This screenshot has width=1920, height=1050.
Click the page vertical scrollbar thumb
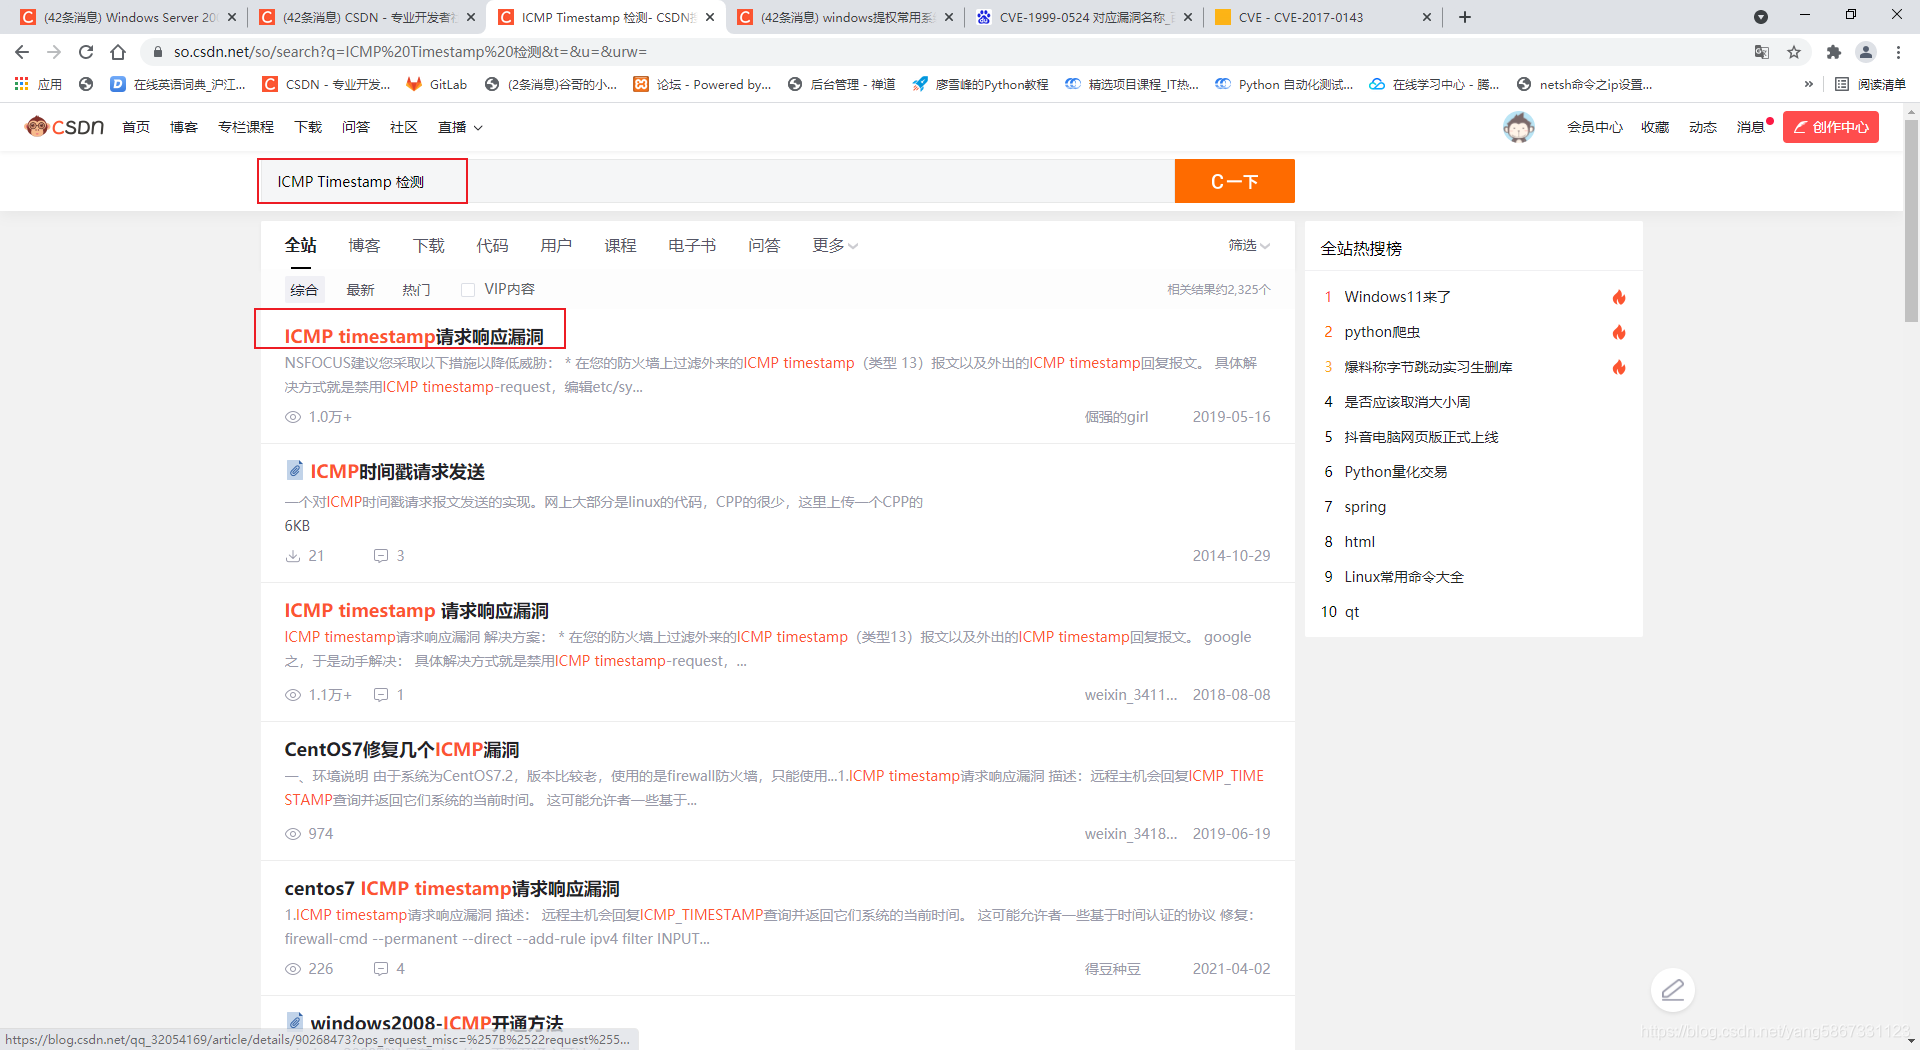pos(1911,220)
